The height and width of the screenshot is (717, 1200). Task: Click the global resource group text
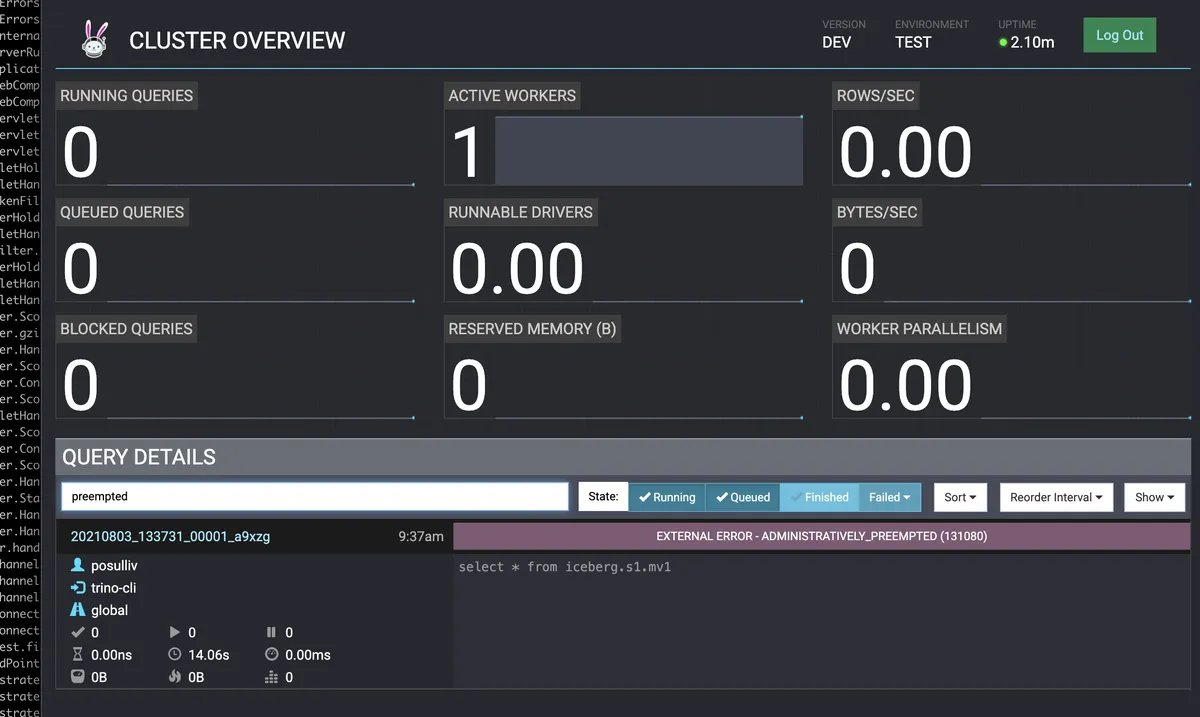tap(110, 610)
